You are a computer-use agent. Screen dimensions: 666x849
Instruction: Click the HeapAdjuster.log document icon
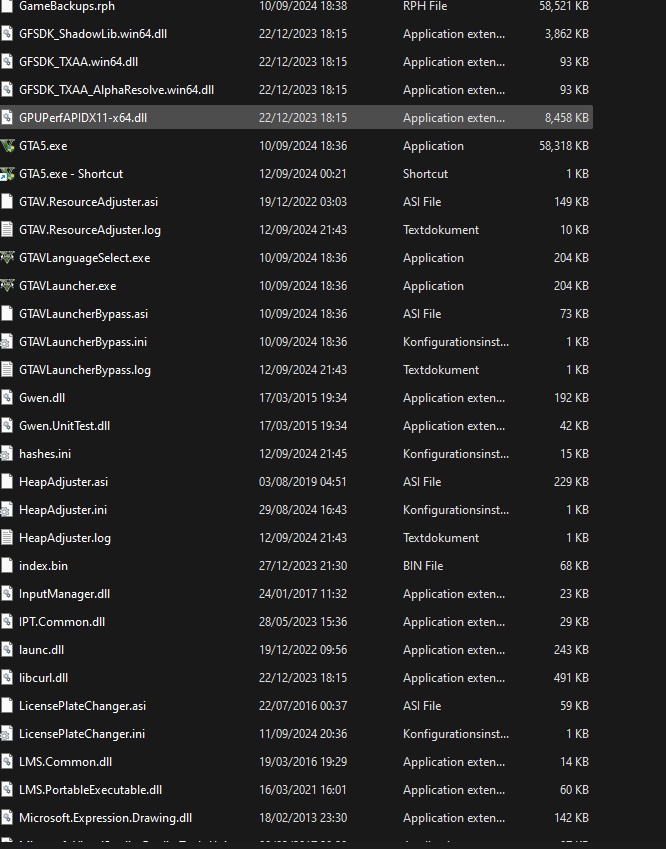6,538
